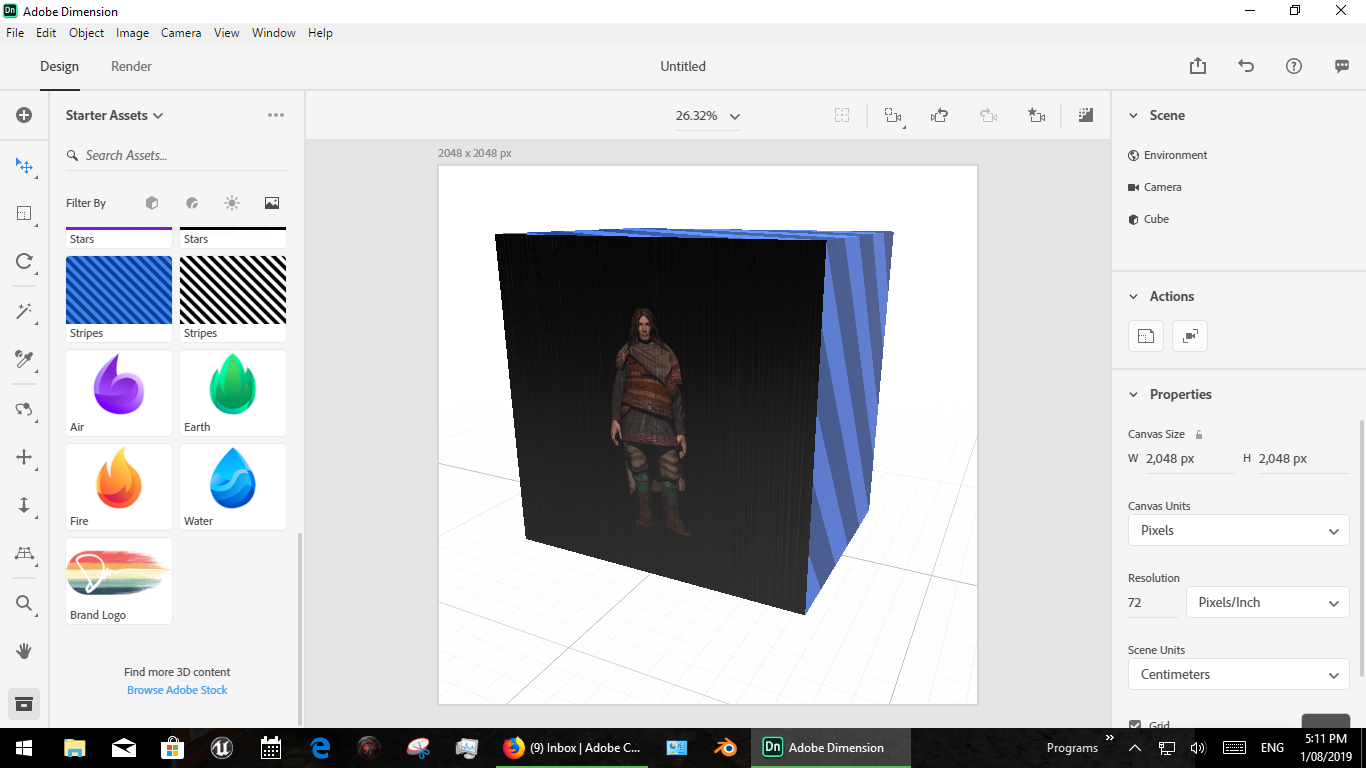Collapse the Properties panel section
Viewport: 1366px width, 768px height.
pos(1133,395)
